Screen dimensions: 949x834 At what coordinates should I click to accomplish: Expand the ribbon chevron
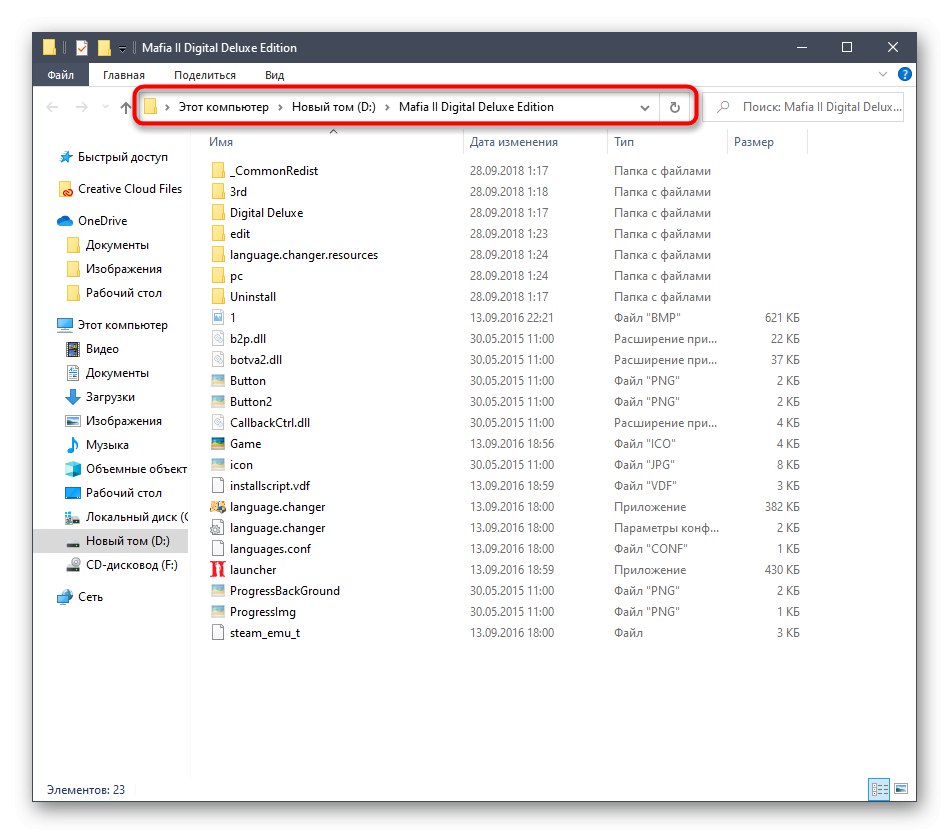[882, 74]
